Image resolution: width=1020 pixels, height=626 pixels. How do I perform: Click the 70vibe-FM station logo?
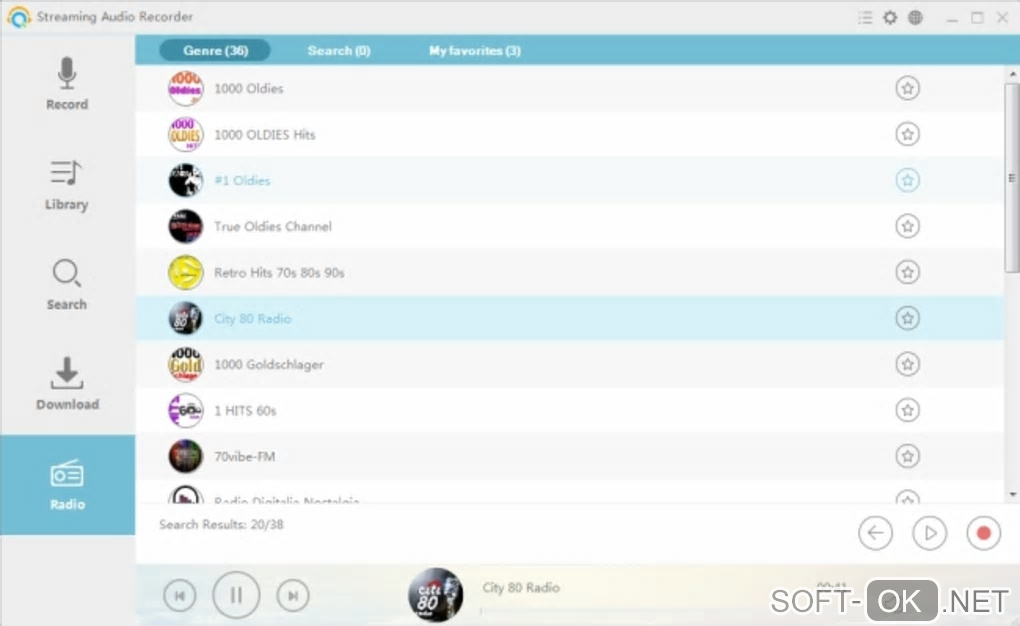pos(185,456)
